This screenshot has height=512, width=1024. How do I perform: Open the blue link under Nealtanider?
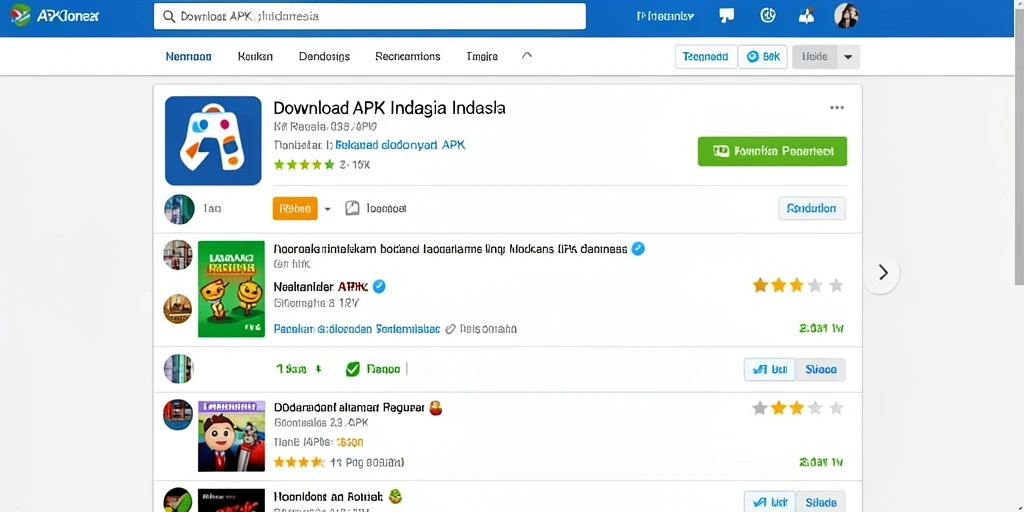coord(357,329)
